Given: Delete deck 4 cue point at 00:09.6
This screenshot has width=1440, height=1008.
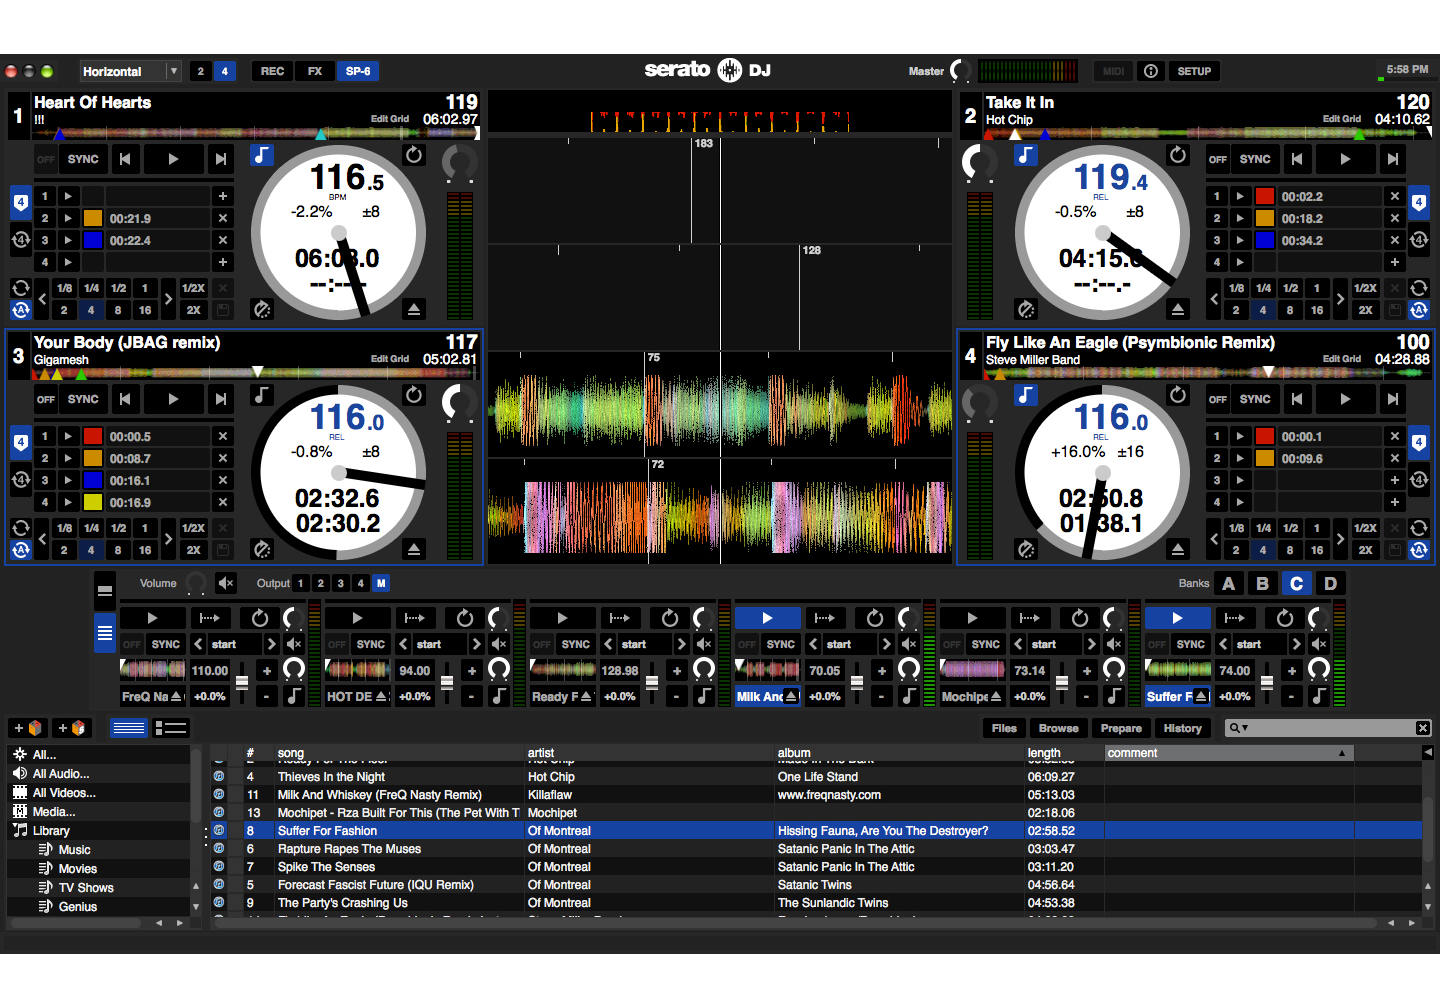Looking at the screenshot, I should pyautogui.click(x=1395, y=458).
